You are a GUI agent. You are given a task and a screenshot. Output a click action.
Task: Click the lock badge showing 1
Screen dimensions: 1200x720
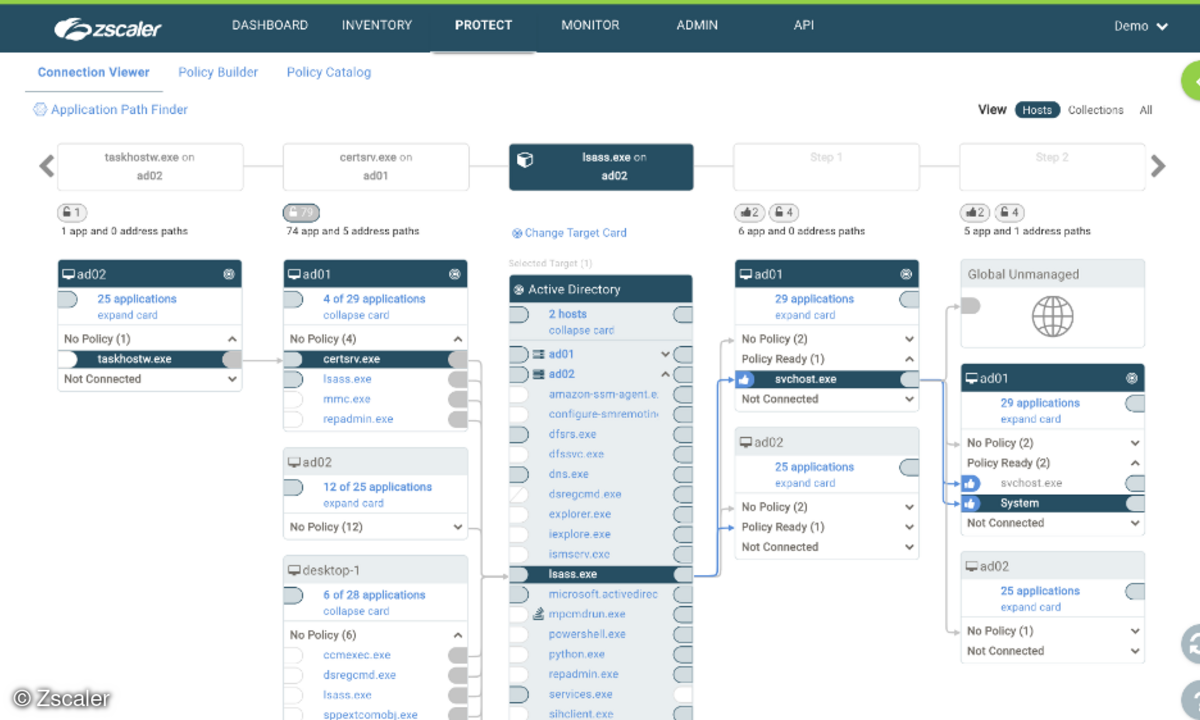click(x=72, y=212)
